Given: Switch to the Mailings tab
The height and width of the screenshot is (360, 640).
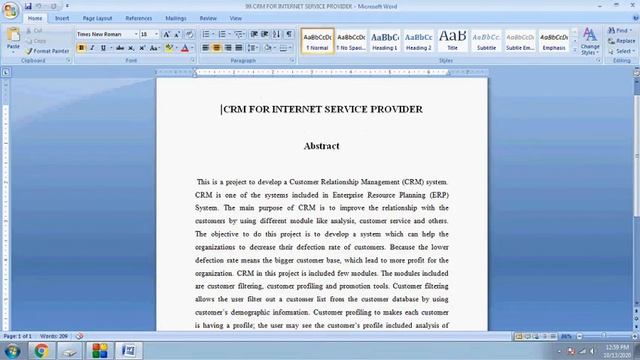Looking at the screenshot, I should coord(176,18).
